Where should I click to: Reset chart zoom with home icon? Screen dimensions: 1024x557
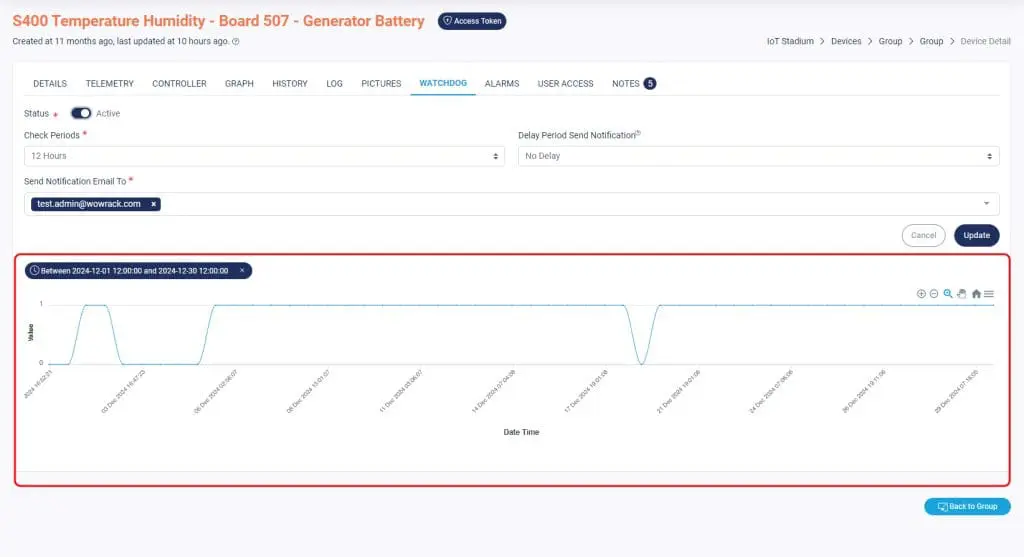click(976, 293)
